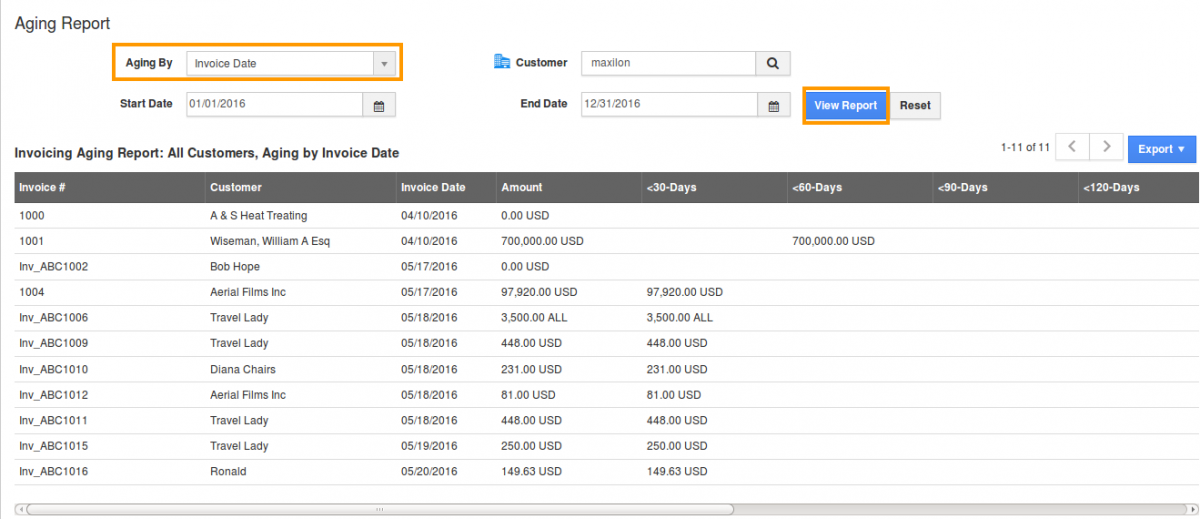Click into the Customer text field
The image size is (1200, 519).
tap(667, 63)
